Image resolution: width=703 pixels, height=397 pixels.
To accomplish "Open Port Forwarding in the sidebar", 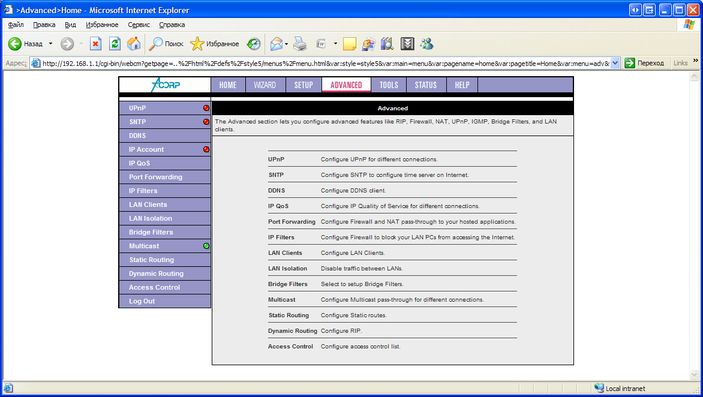I will (165, 177).
